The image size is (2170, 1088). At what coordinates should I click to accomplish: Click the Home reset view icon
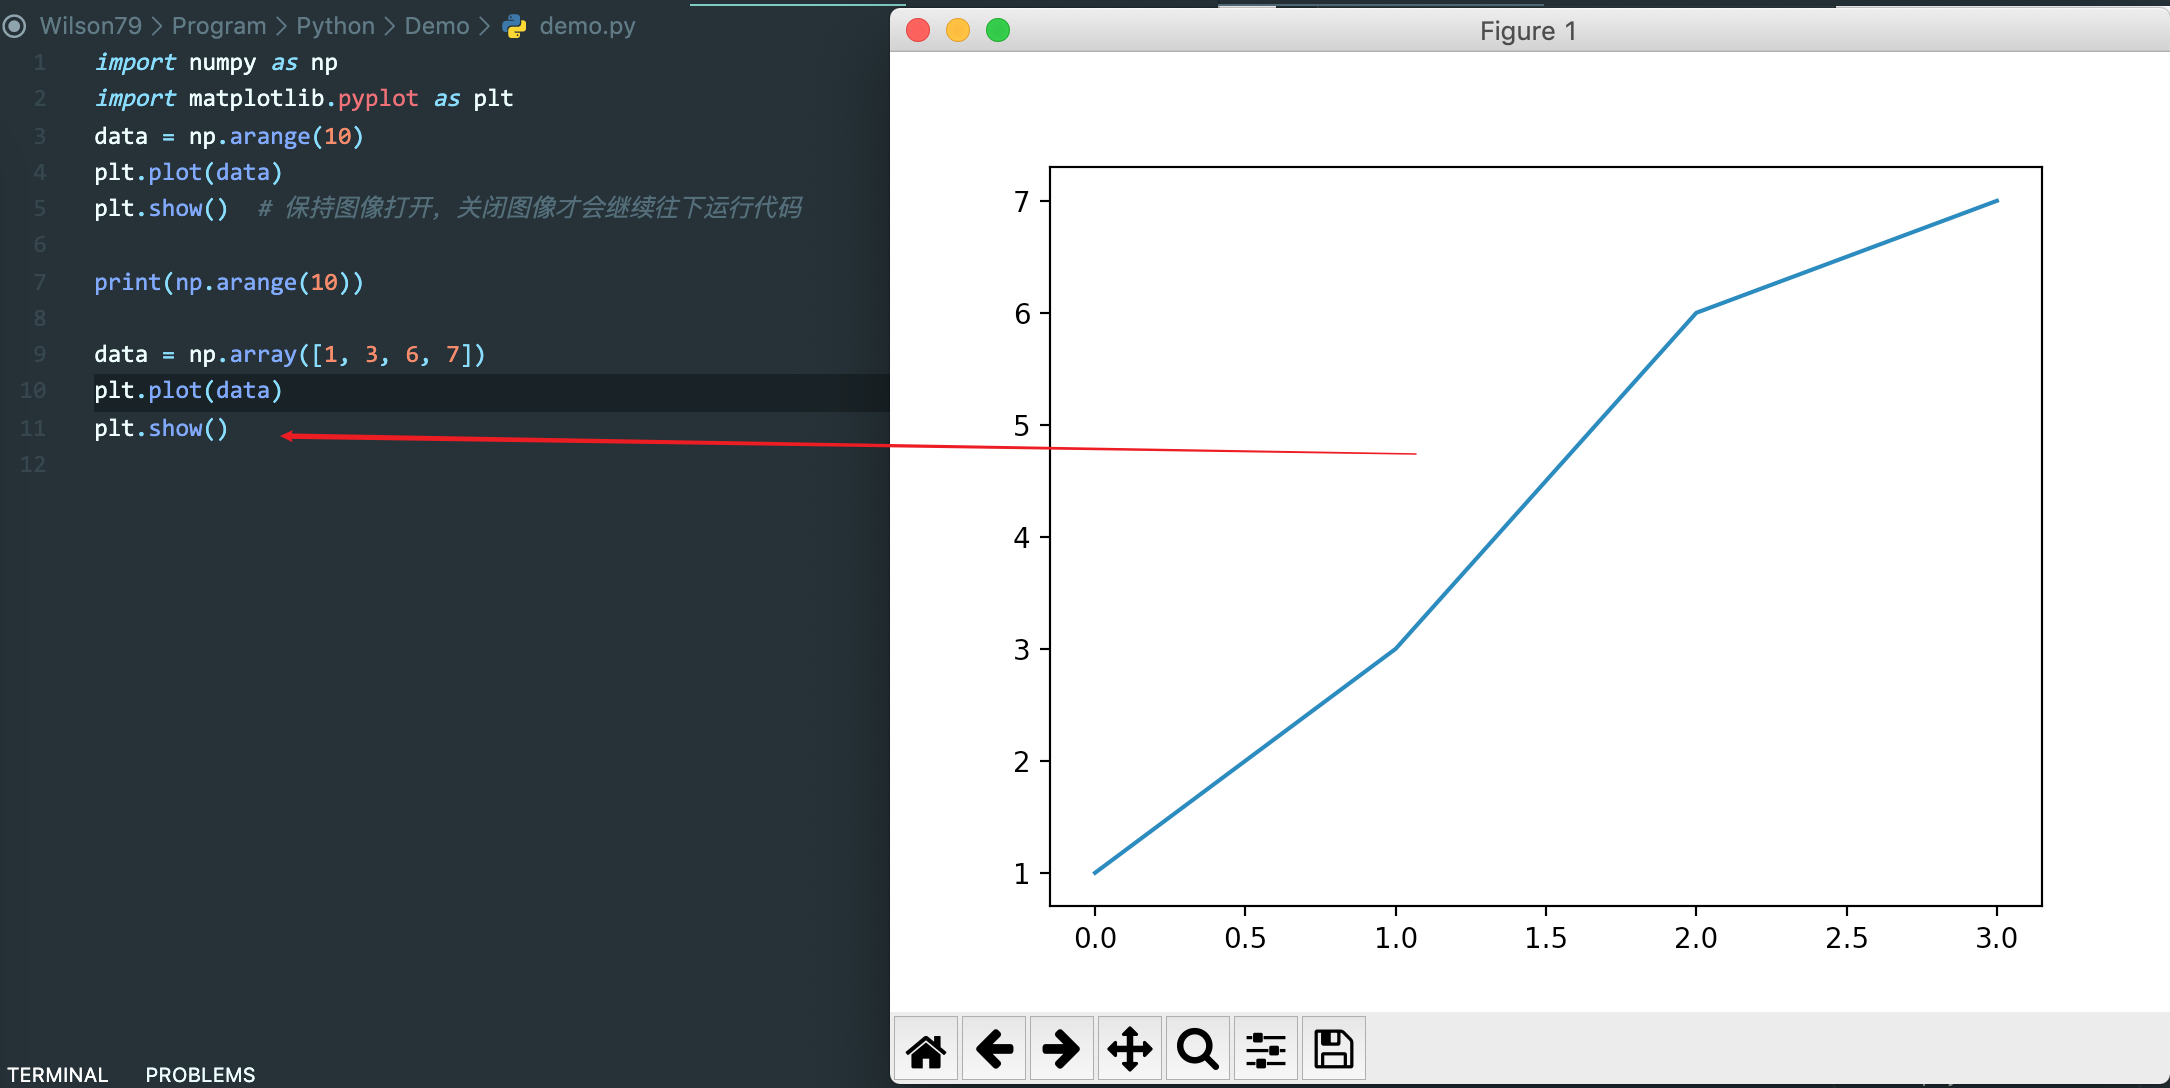pos(926,1049)
